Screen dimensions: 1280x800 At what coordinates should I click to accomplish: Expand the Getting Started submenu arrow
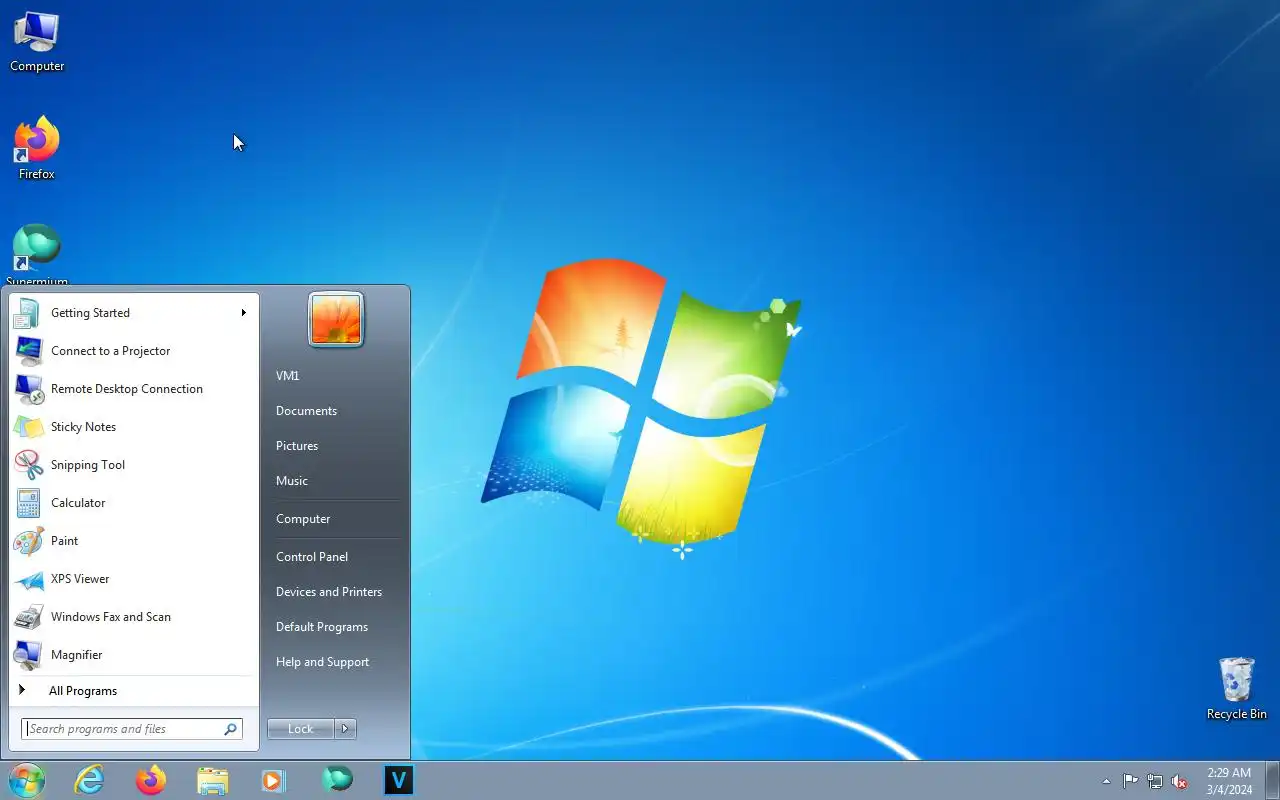pyautogui.click(x=243, y=313)
